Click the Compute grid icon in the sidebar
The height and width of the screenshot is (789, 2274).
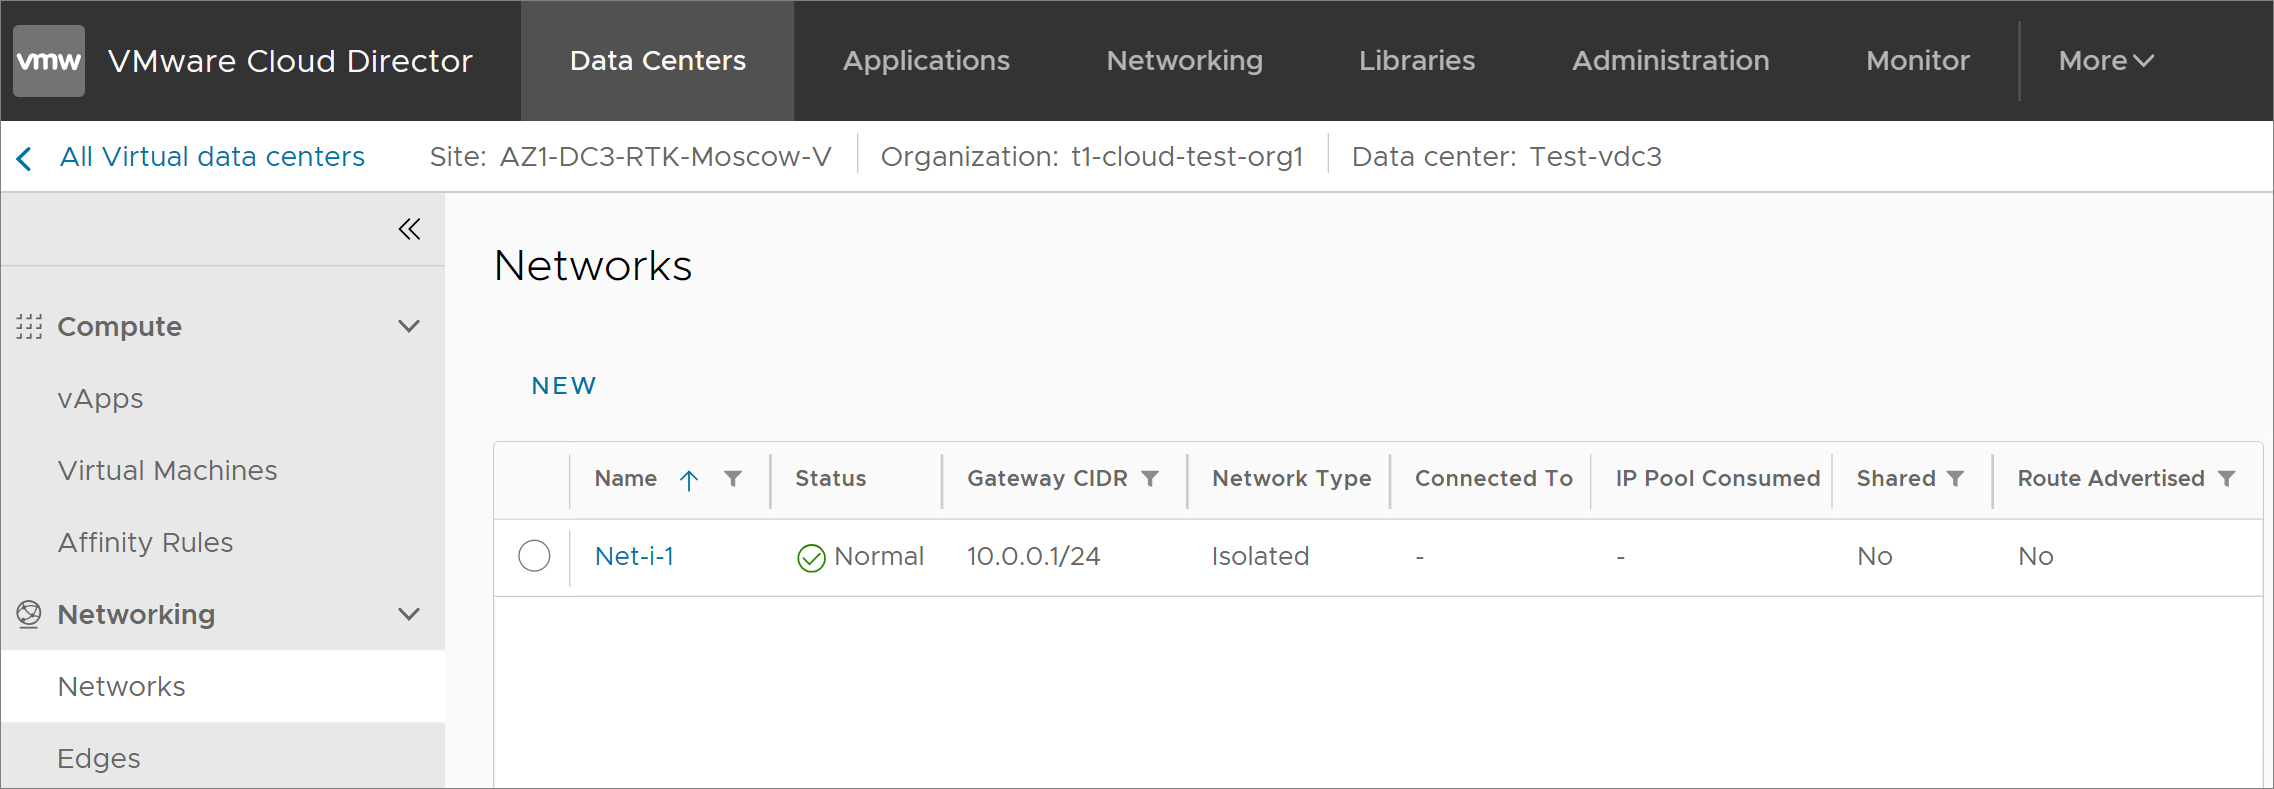point(29,327)
